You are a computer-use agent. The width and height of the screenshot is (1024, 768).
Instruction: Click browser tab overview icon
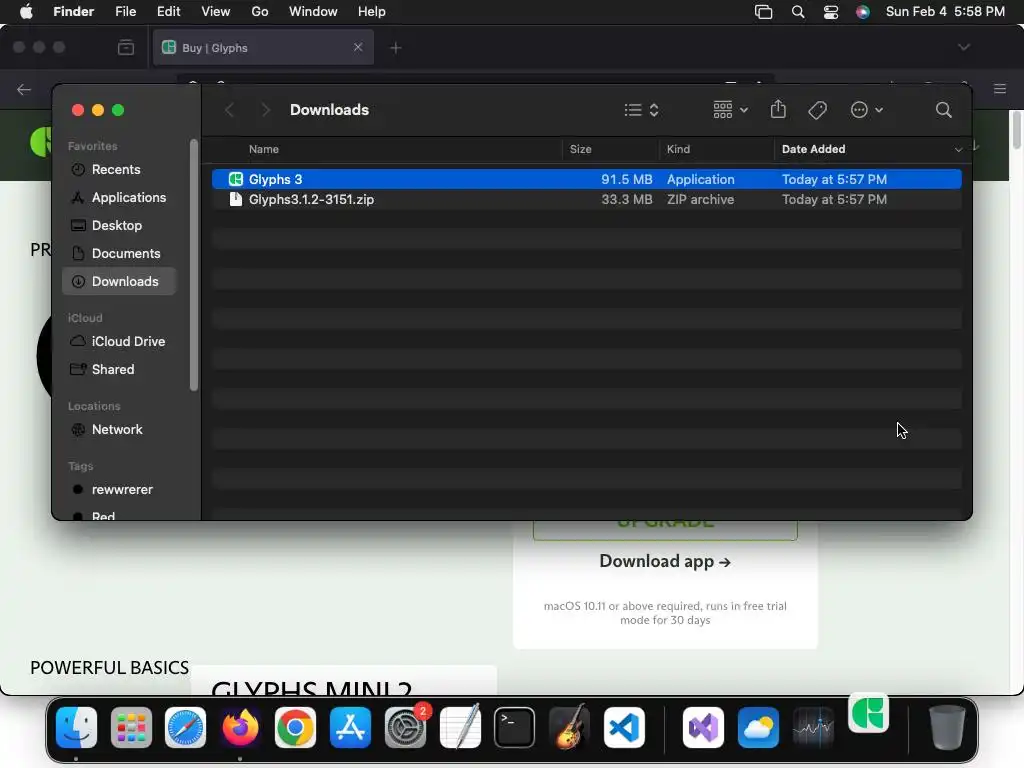pyautogui.click(x=125, y=47)
